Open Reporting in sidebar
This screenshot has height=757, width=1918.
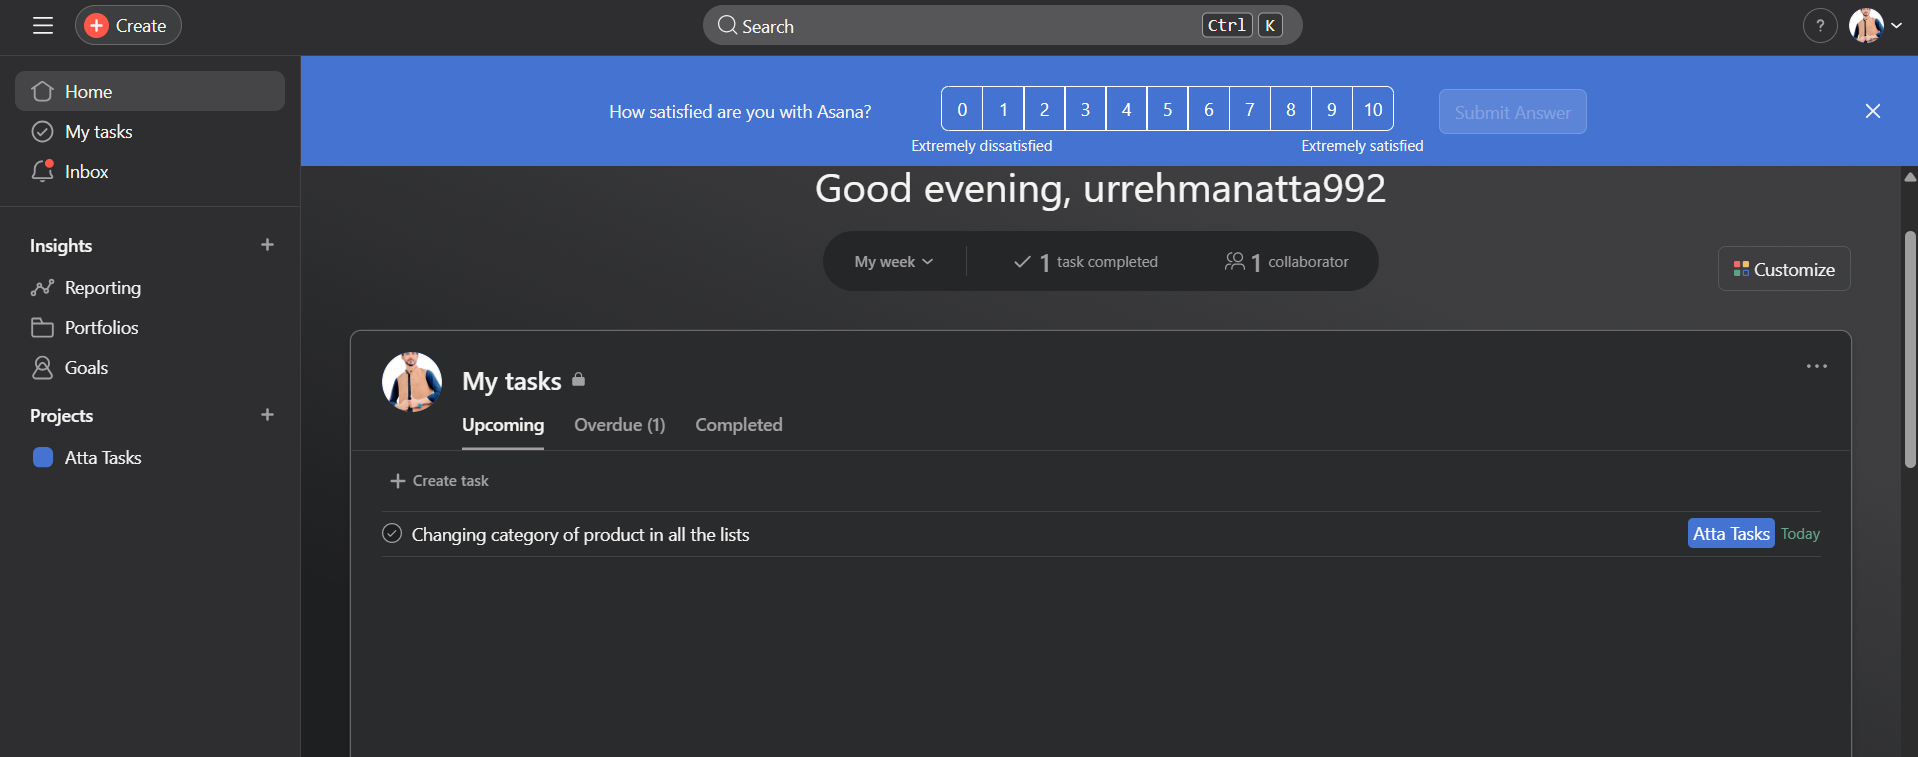pyautogui.click(x=150, y=287)
